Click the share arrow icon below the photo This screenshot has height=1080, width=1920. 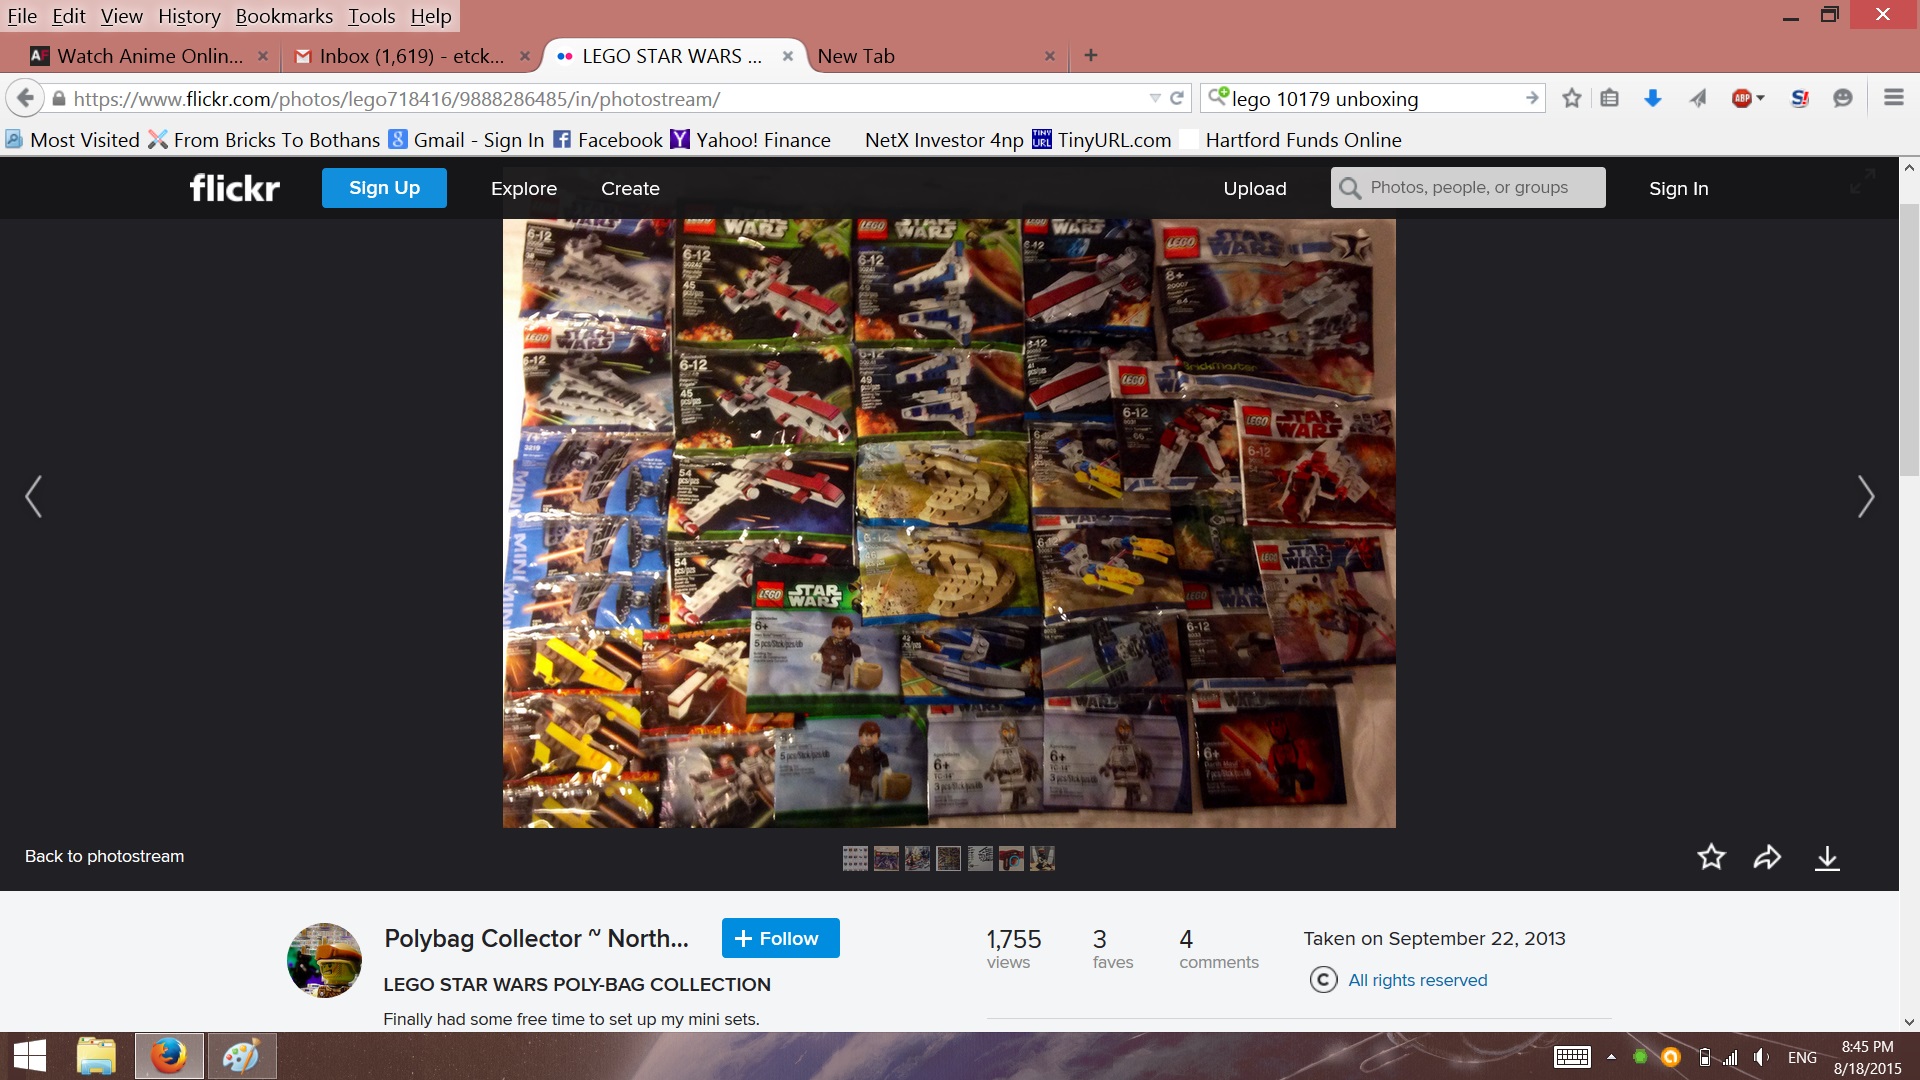pos(1767,857)
